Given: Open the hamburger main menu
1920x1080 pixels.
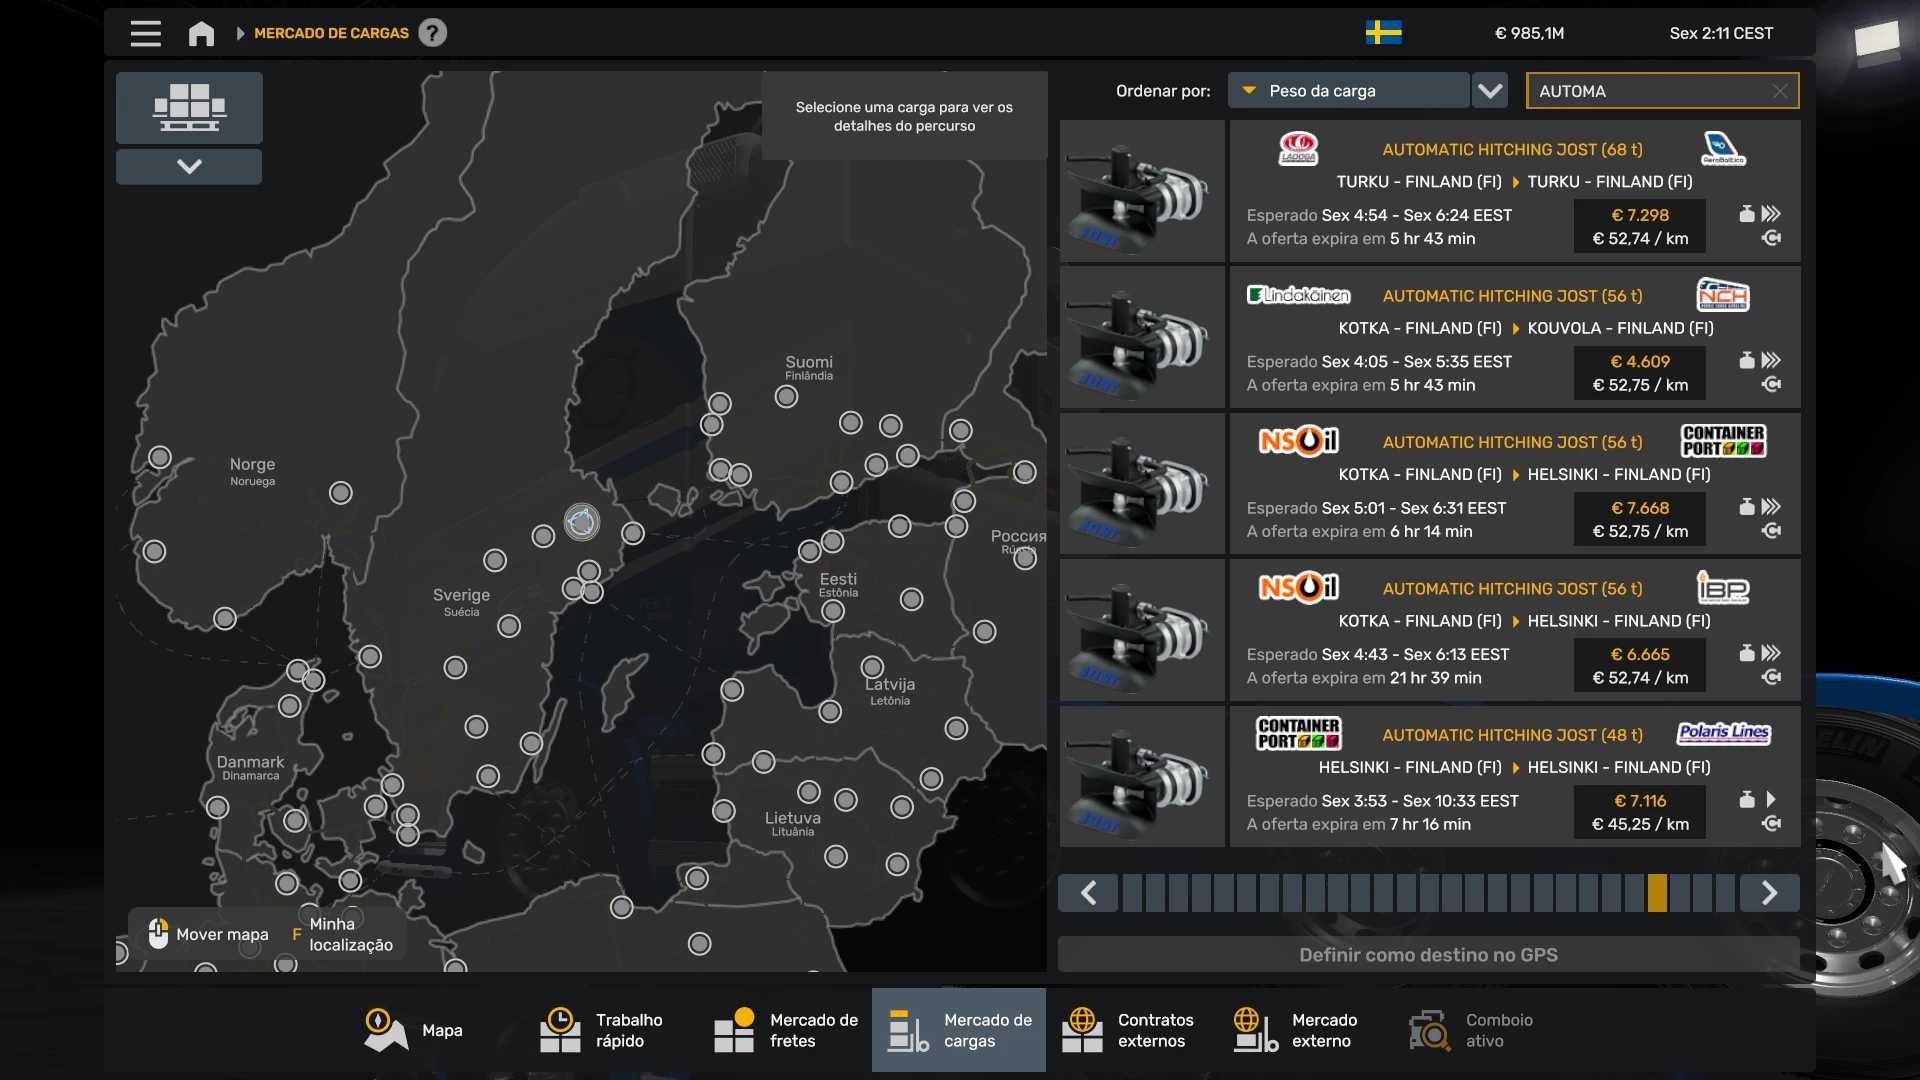Looking at the screenshot, I should [x=145, y=33].
